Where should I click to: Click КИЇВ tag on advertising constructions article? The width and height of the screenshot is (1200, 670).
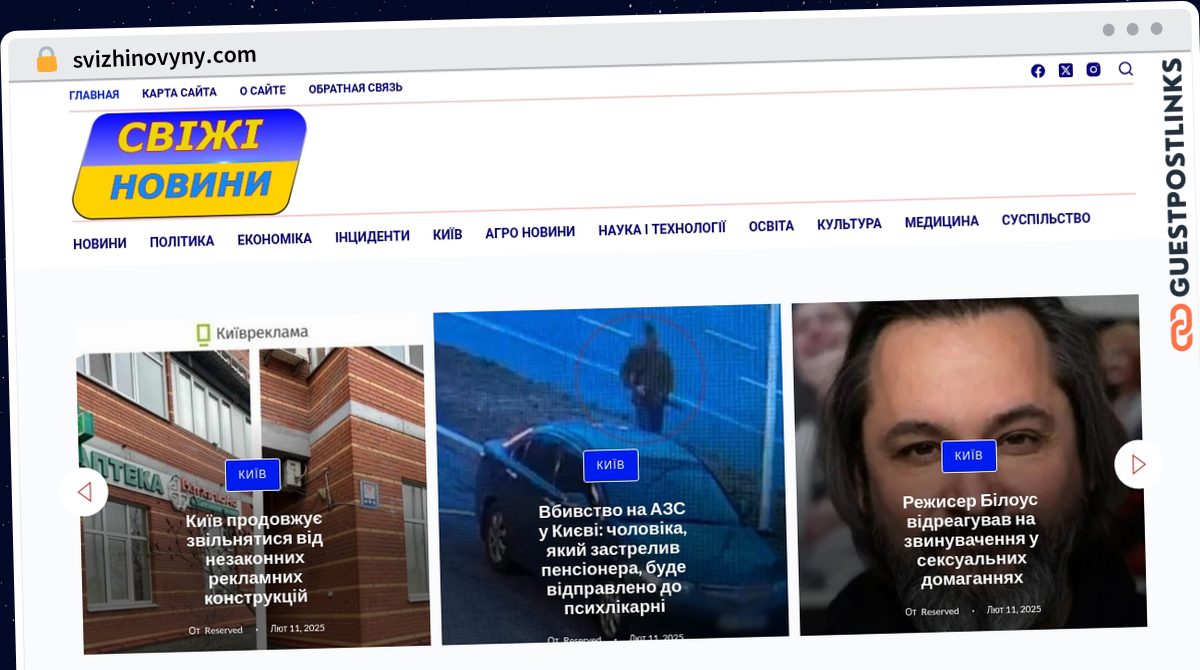click(x=252, y=474)
